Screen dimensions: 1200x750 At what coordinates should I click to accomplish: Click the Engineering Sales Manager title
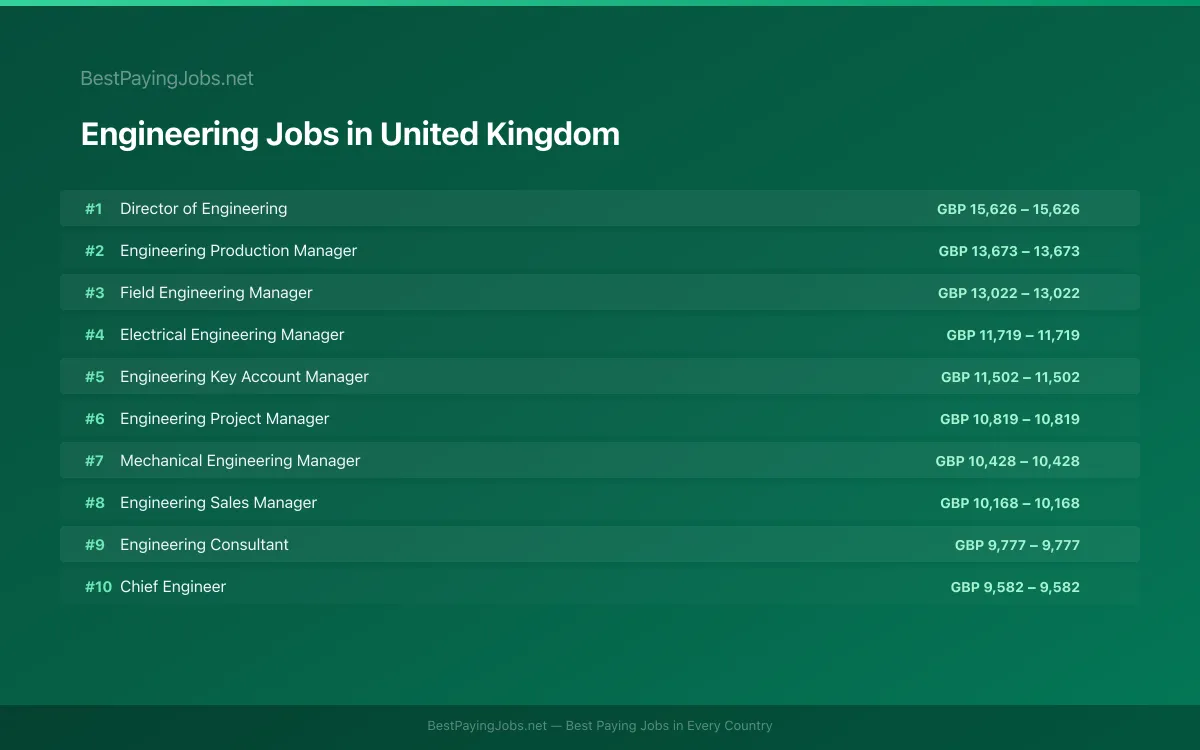(x=218, y=502)
